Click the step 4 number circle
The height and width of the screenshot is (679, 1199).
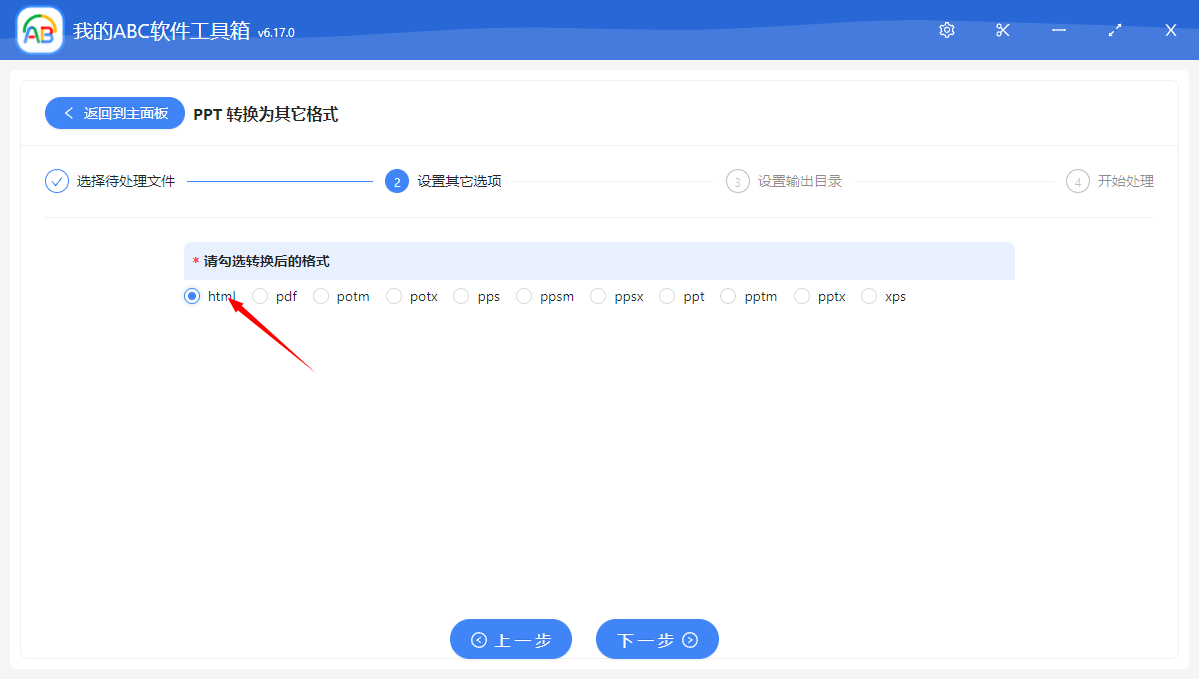[x=1078, y=181]
